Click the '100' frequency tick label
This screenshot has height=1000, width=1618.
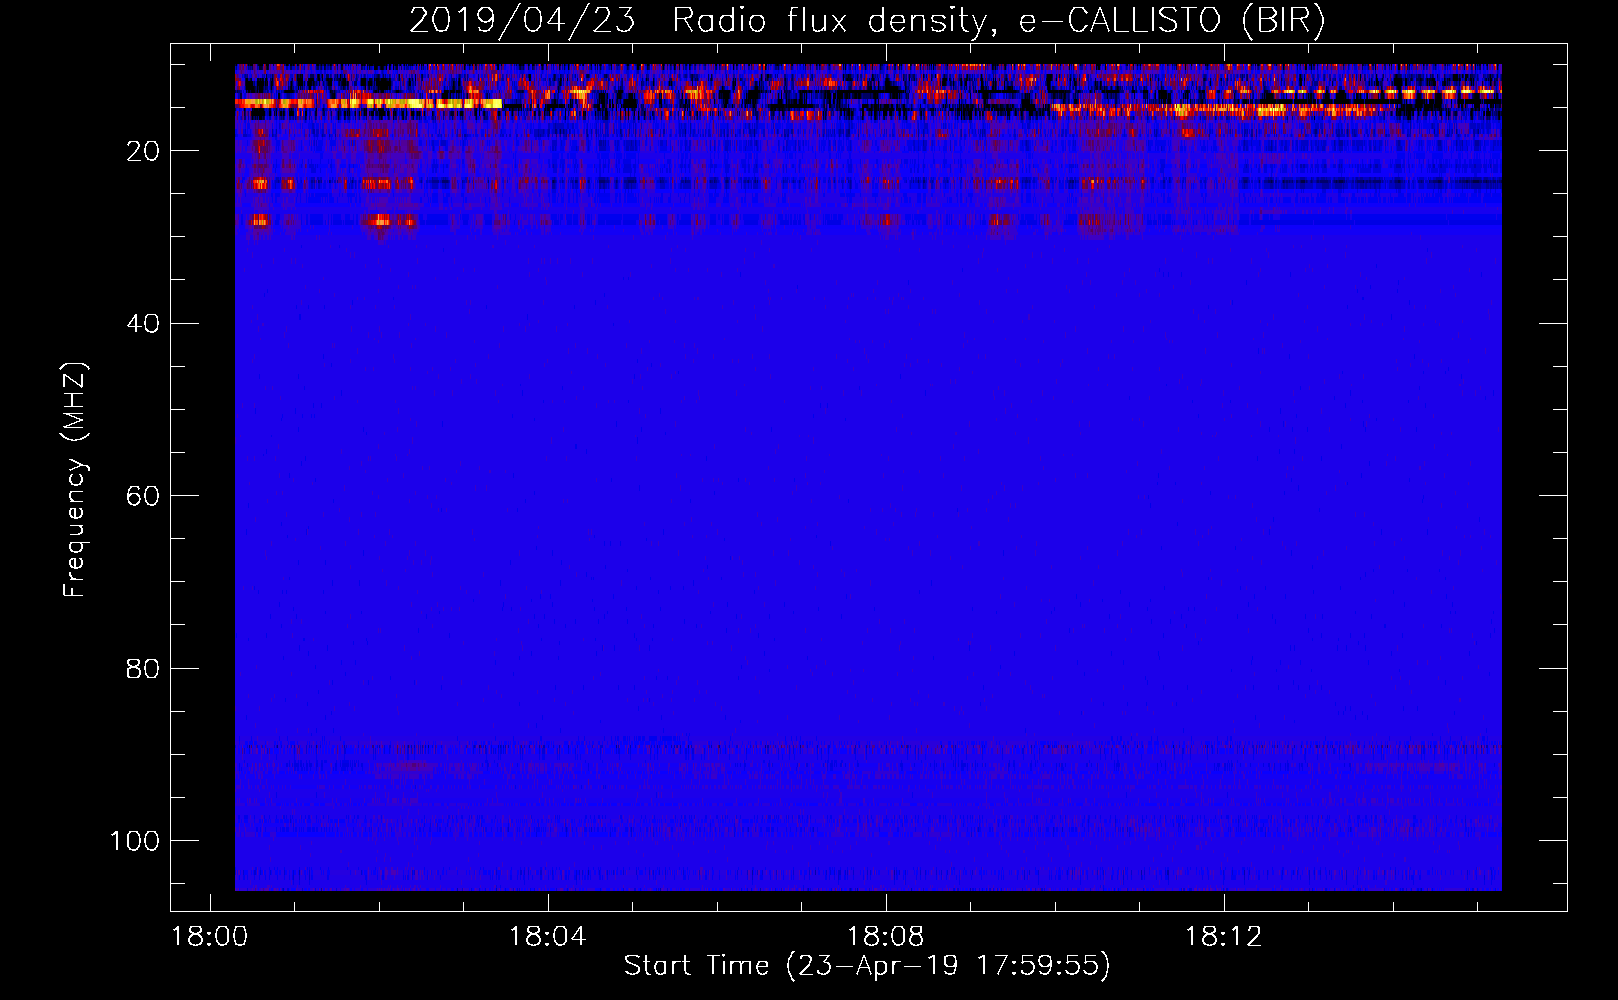[135, 841]
